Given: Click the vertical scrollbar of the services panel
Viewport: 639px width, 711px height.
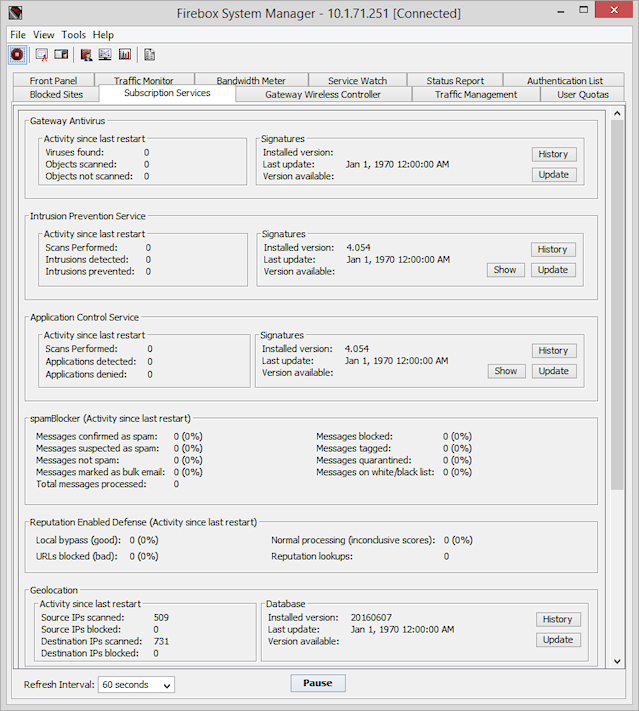Looking at the screenshot, I should coord(617,400).
